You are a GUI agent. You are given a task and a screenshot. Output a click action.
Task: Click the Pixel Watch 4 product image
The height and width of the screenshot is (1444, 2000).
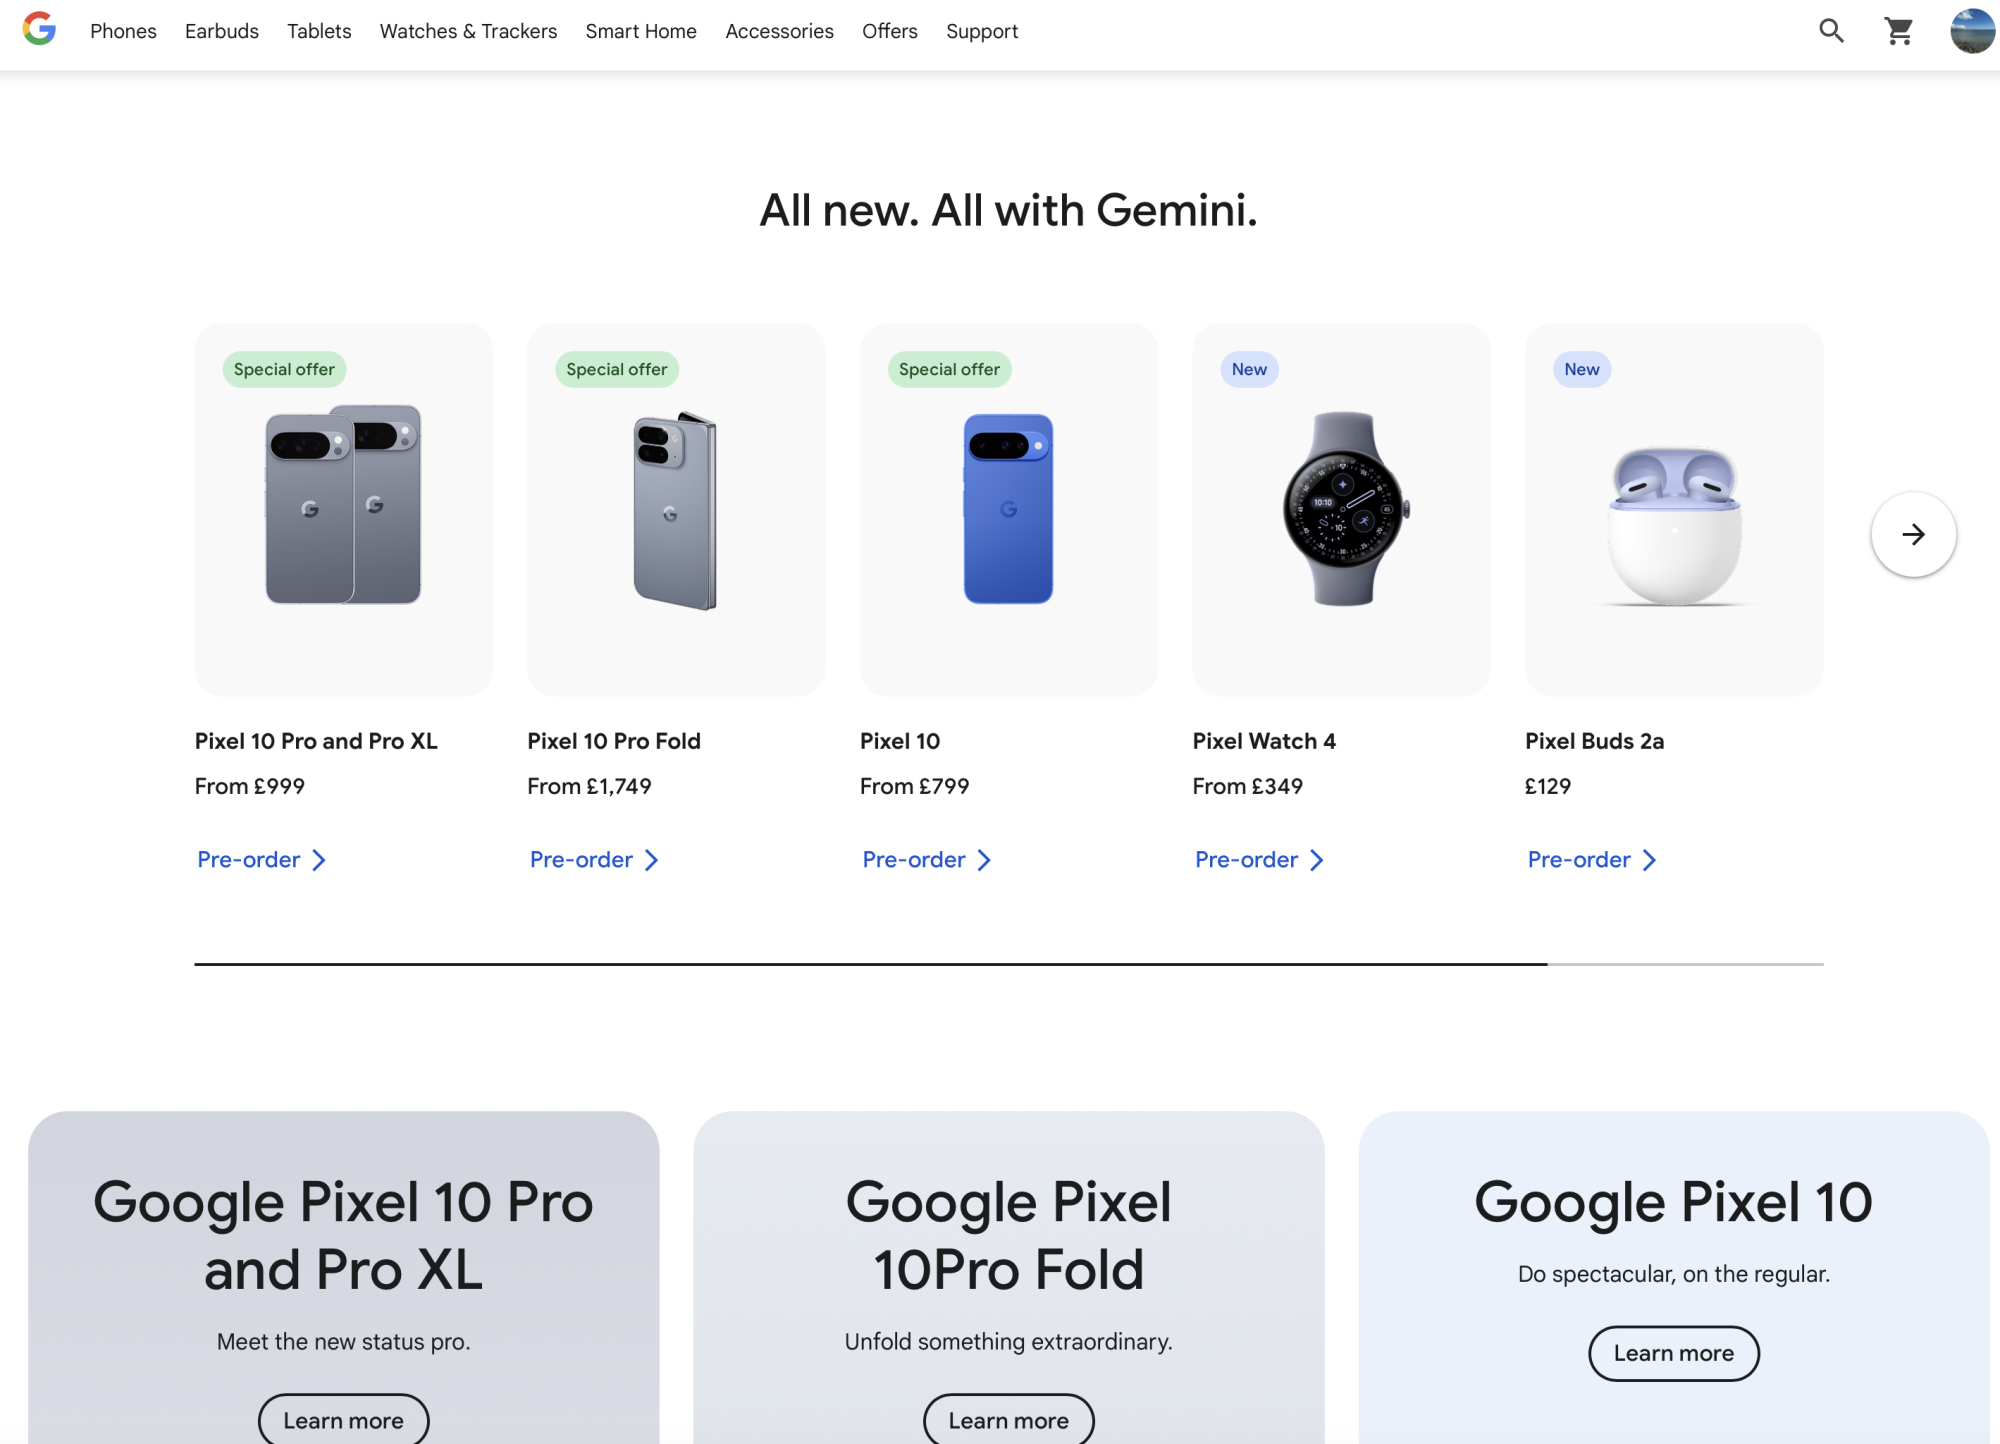[1342, 508]
